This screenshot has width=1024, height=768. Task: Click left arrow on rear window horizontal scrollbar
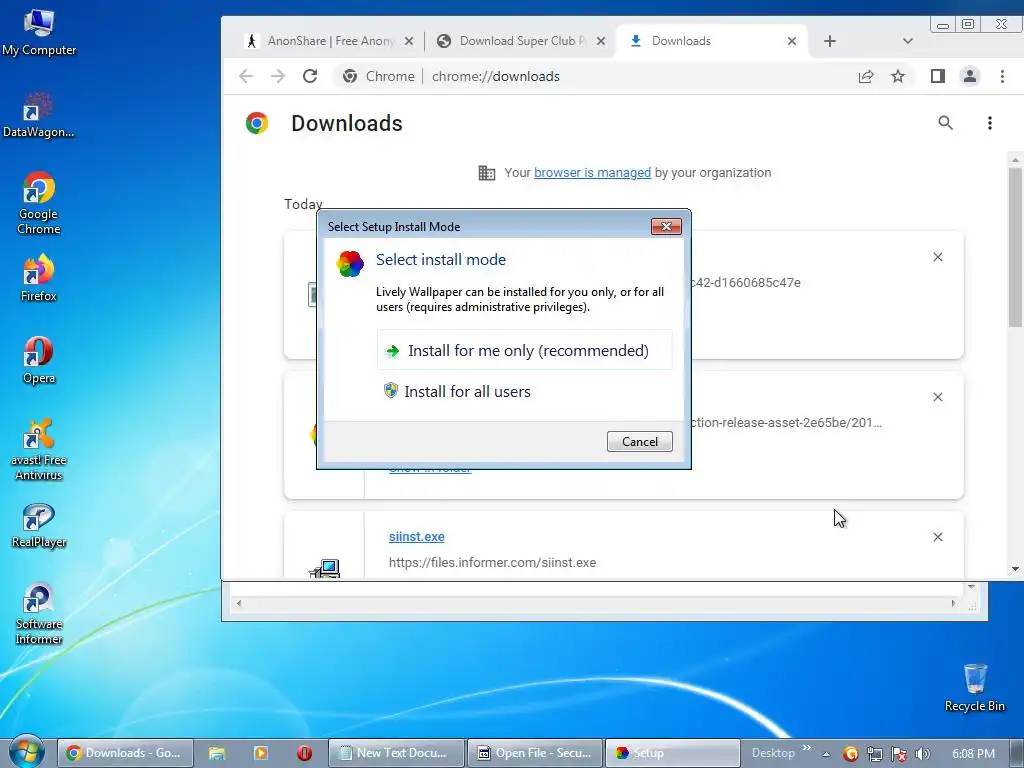click(239, 603)
